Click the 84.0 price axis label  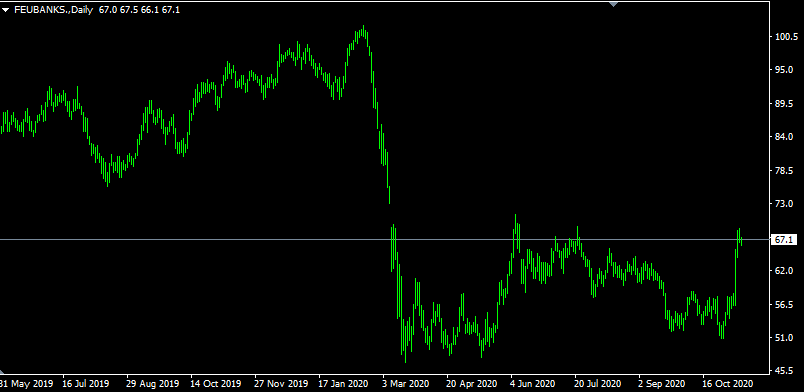tap(785, 137)
